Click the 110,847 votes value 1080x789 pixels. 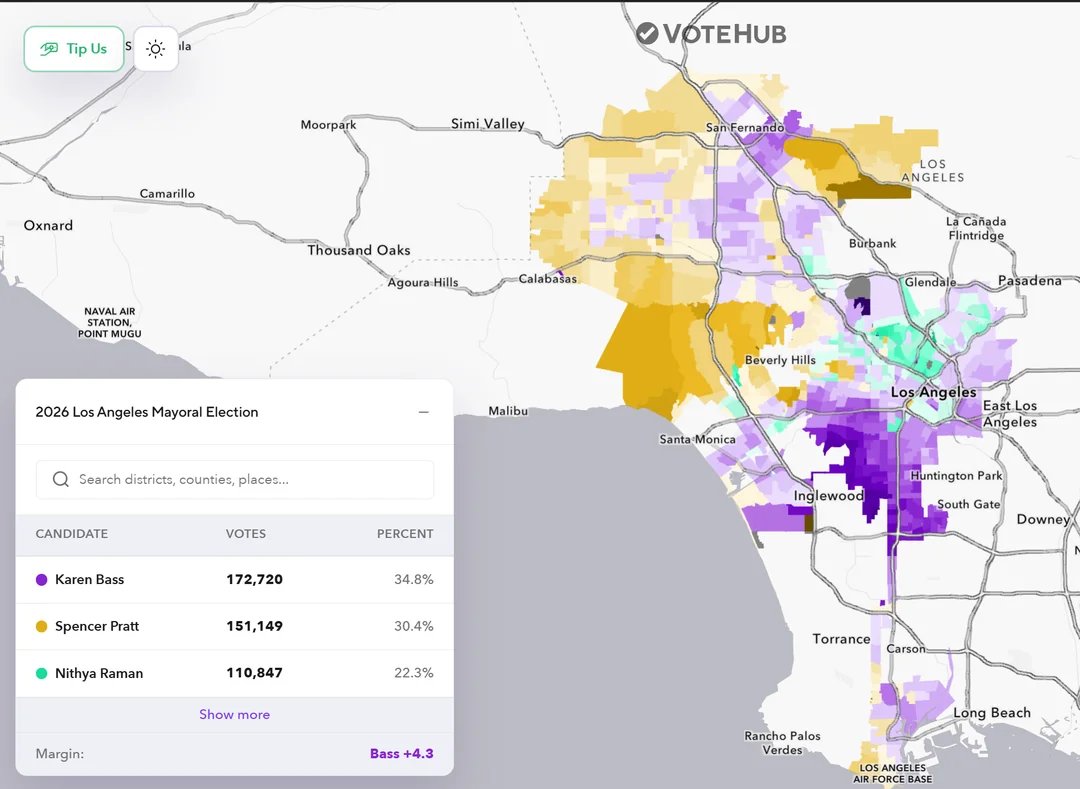(255, 673)
